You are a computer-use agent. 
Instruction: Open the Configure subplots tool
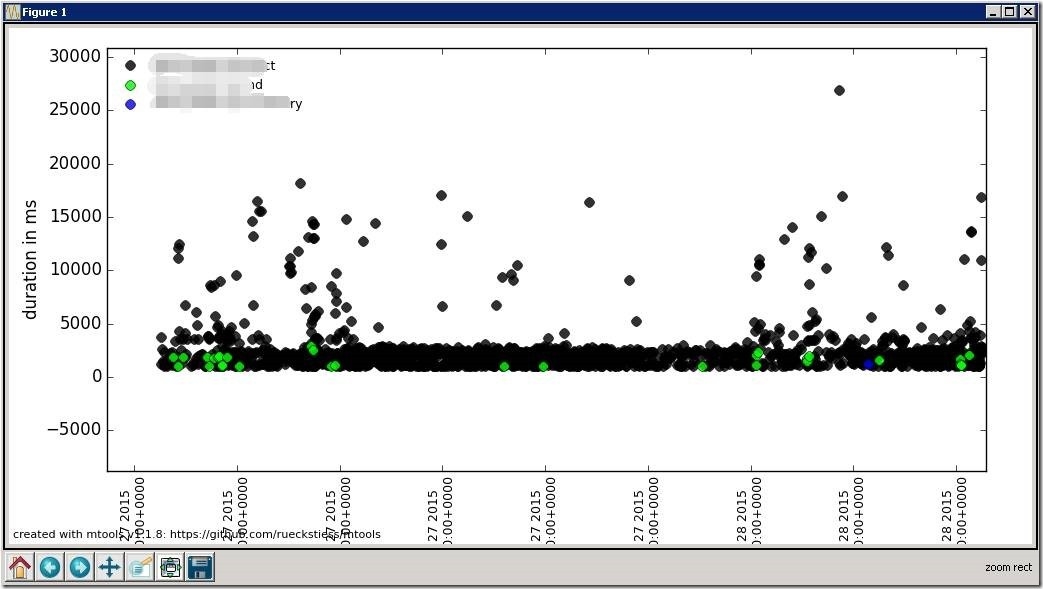(170, 568)
